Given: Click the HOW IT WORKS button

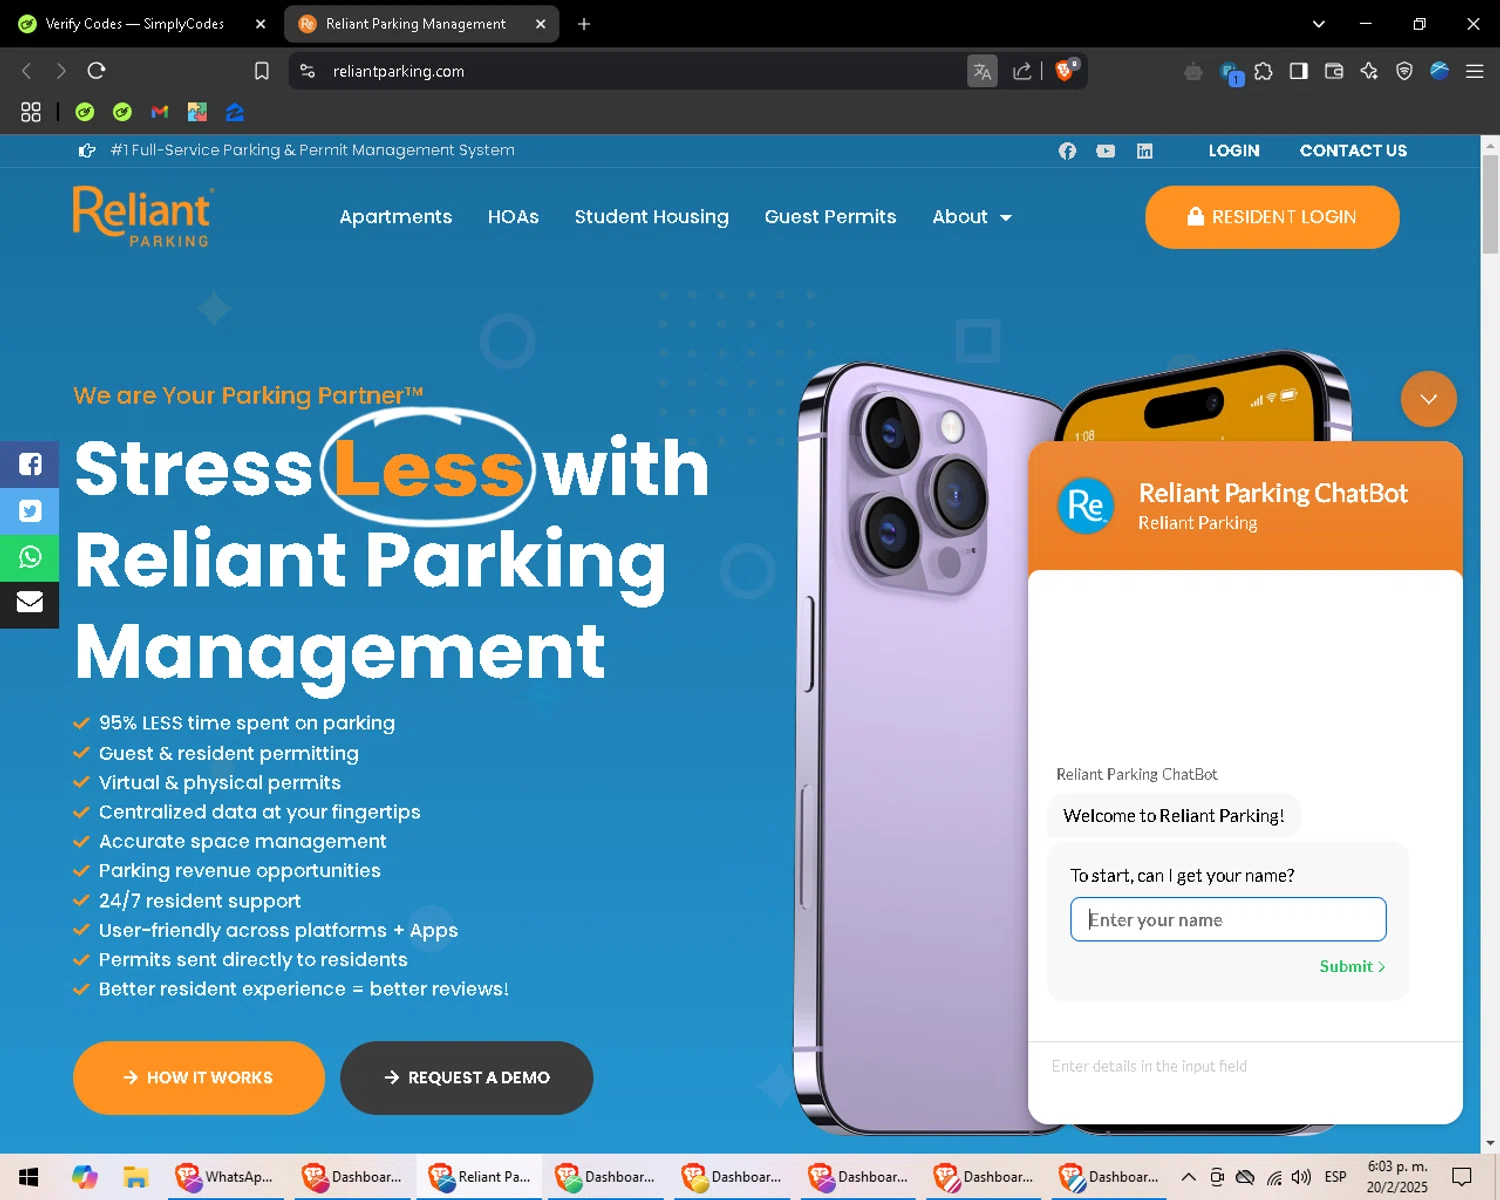Looking at the screenshot, I should click(x=199, y=1078).
